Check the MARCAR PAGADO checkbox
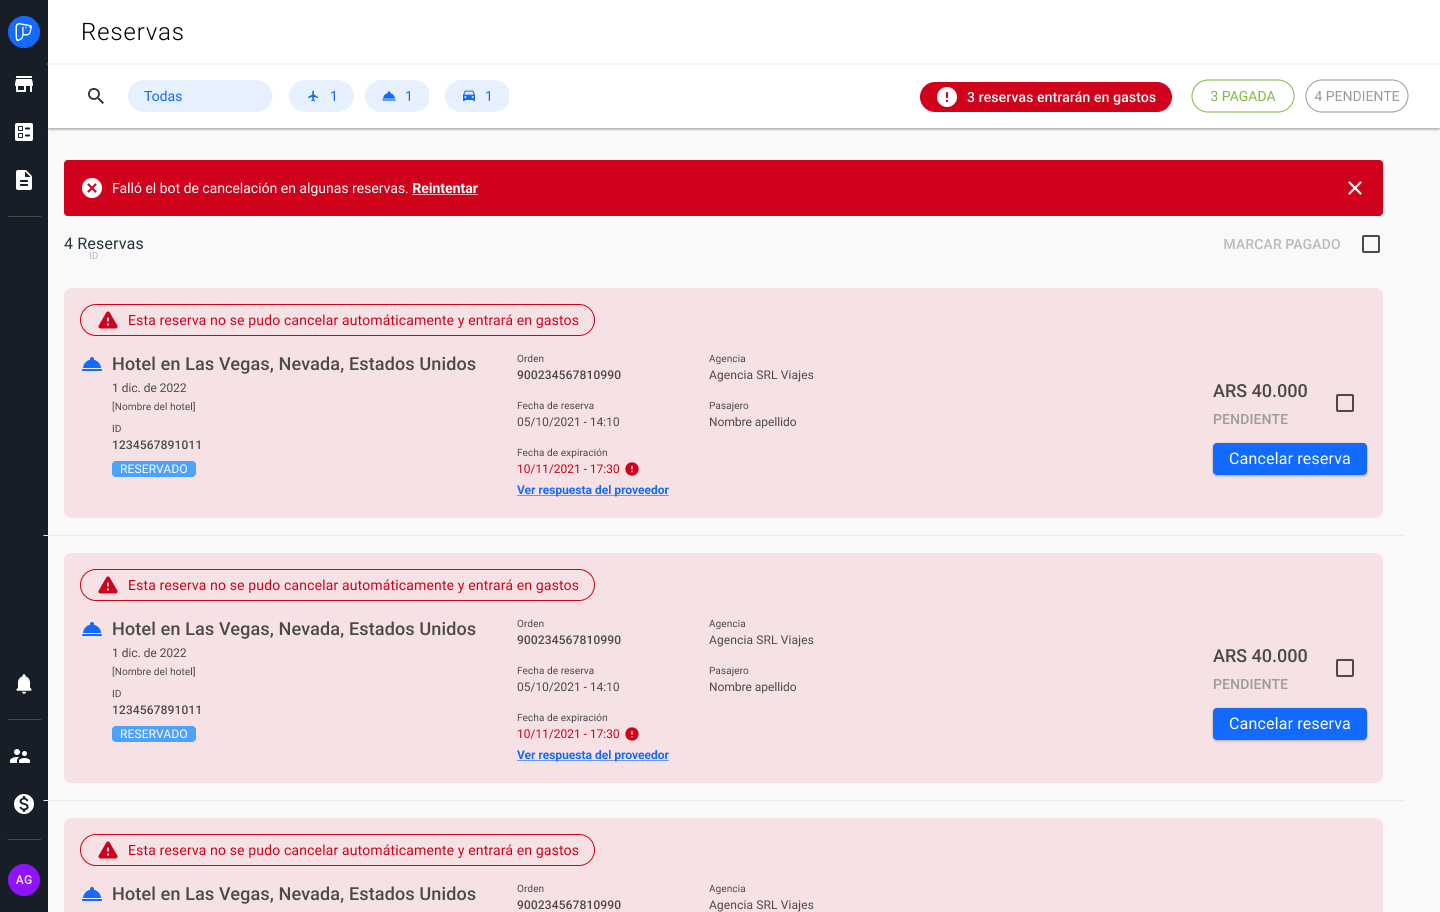 click(x=1370, y=243)
